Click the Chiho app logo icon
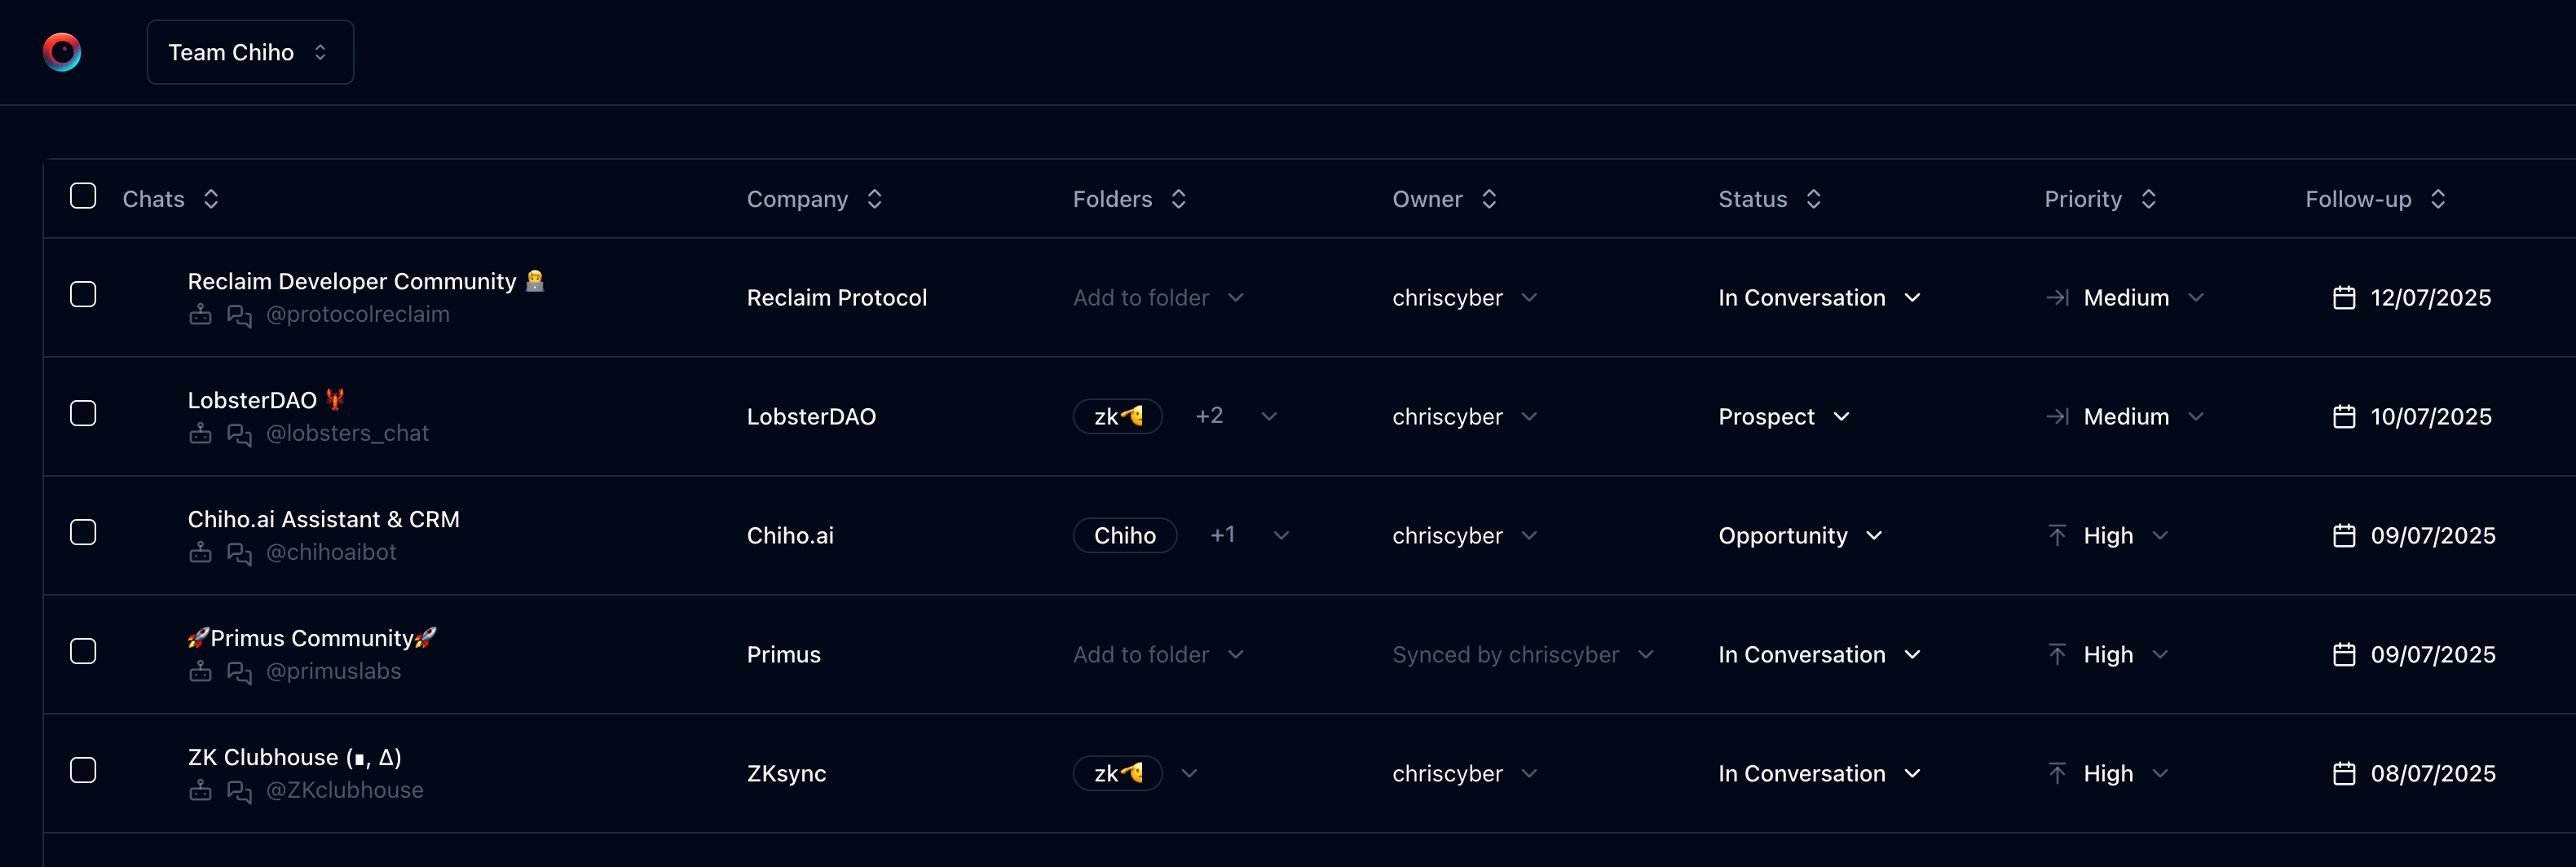The height and width of the screenshot is (867, 2576). point(62,52)
